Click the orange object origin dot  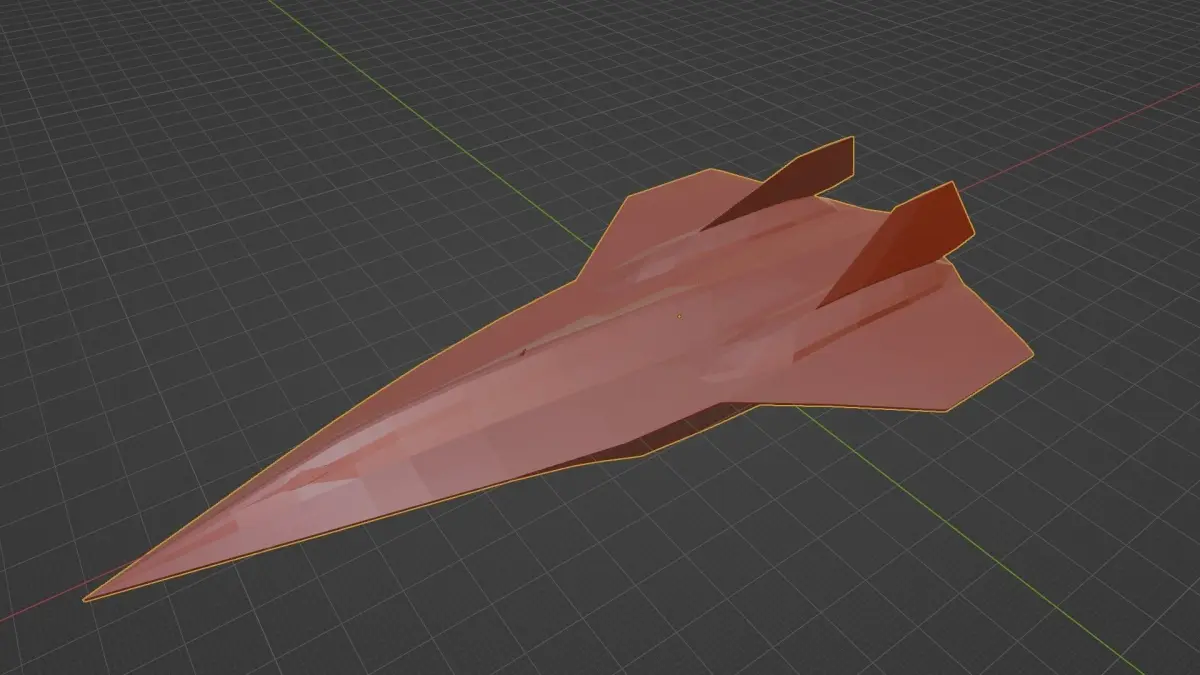(x=679, y=316)
